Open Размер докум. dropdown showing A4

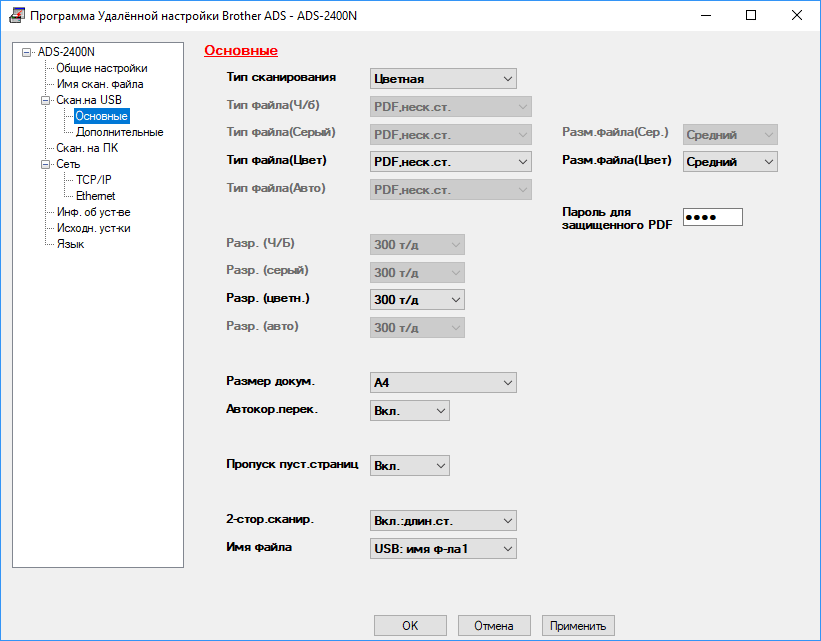[443, 382]
